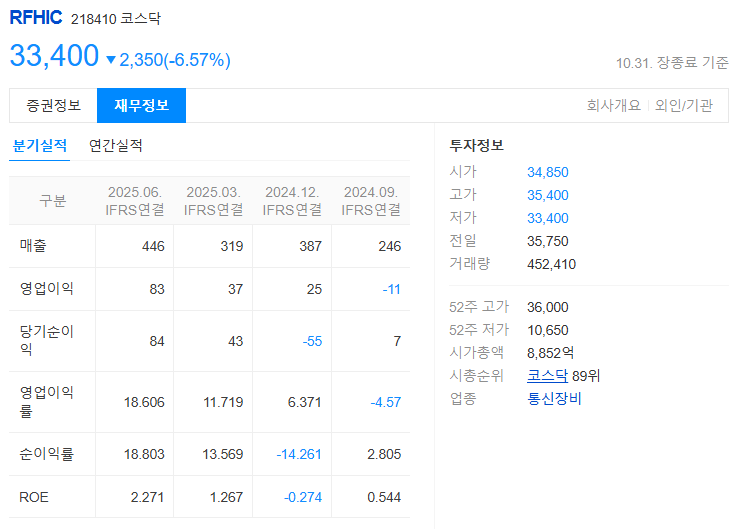
Task: Click the 2,350(-6.57%) change value
Action: pos(175,60)
